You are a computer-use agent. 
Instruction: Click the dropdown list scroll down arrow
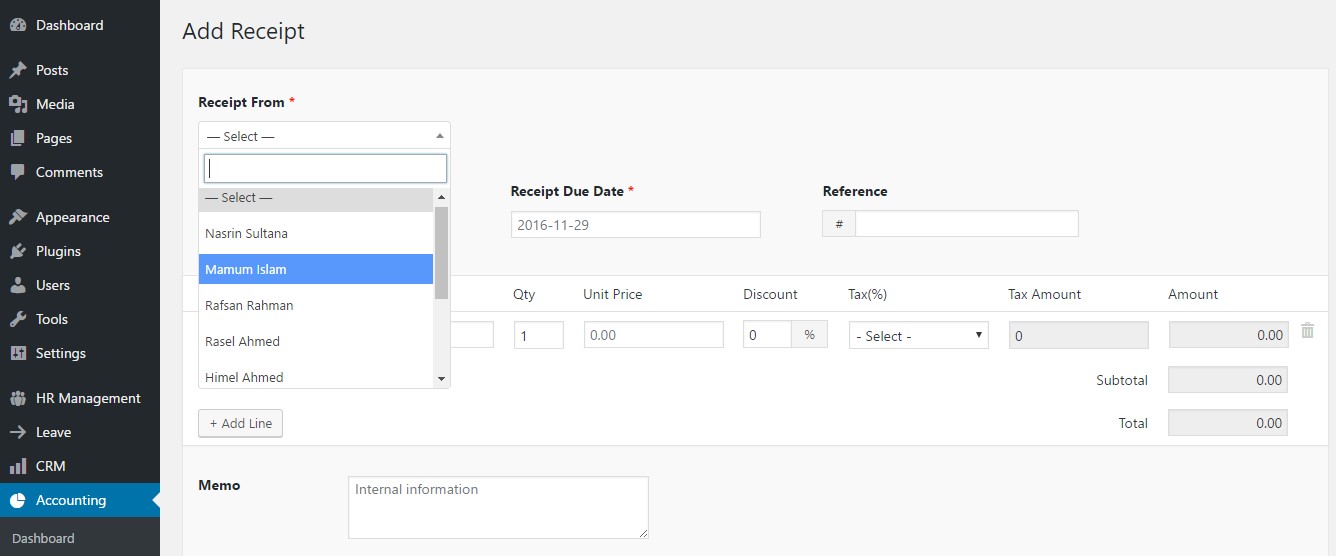coord(441,379)
